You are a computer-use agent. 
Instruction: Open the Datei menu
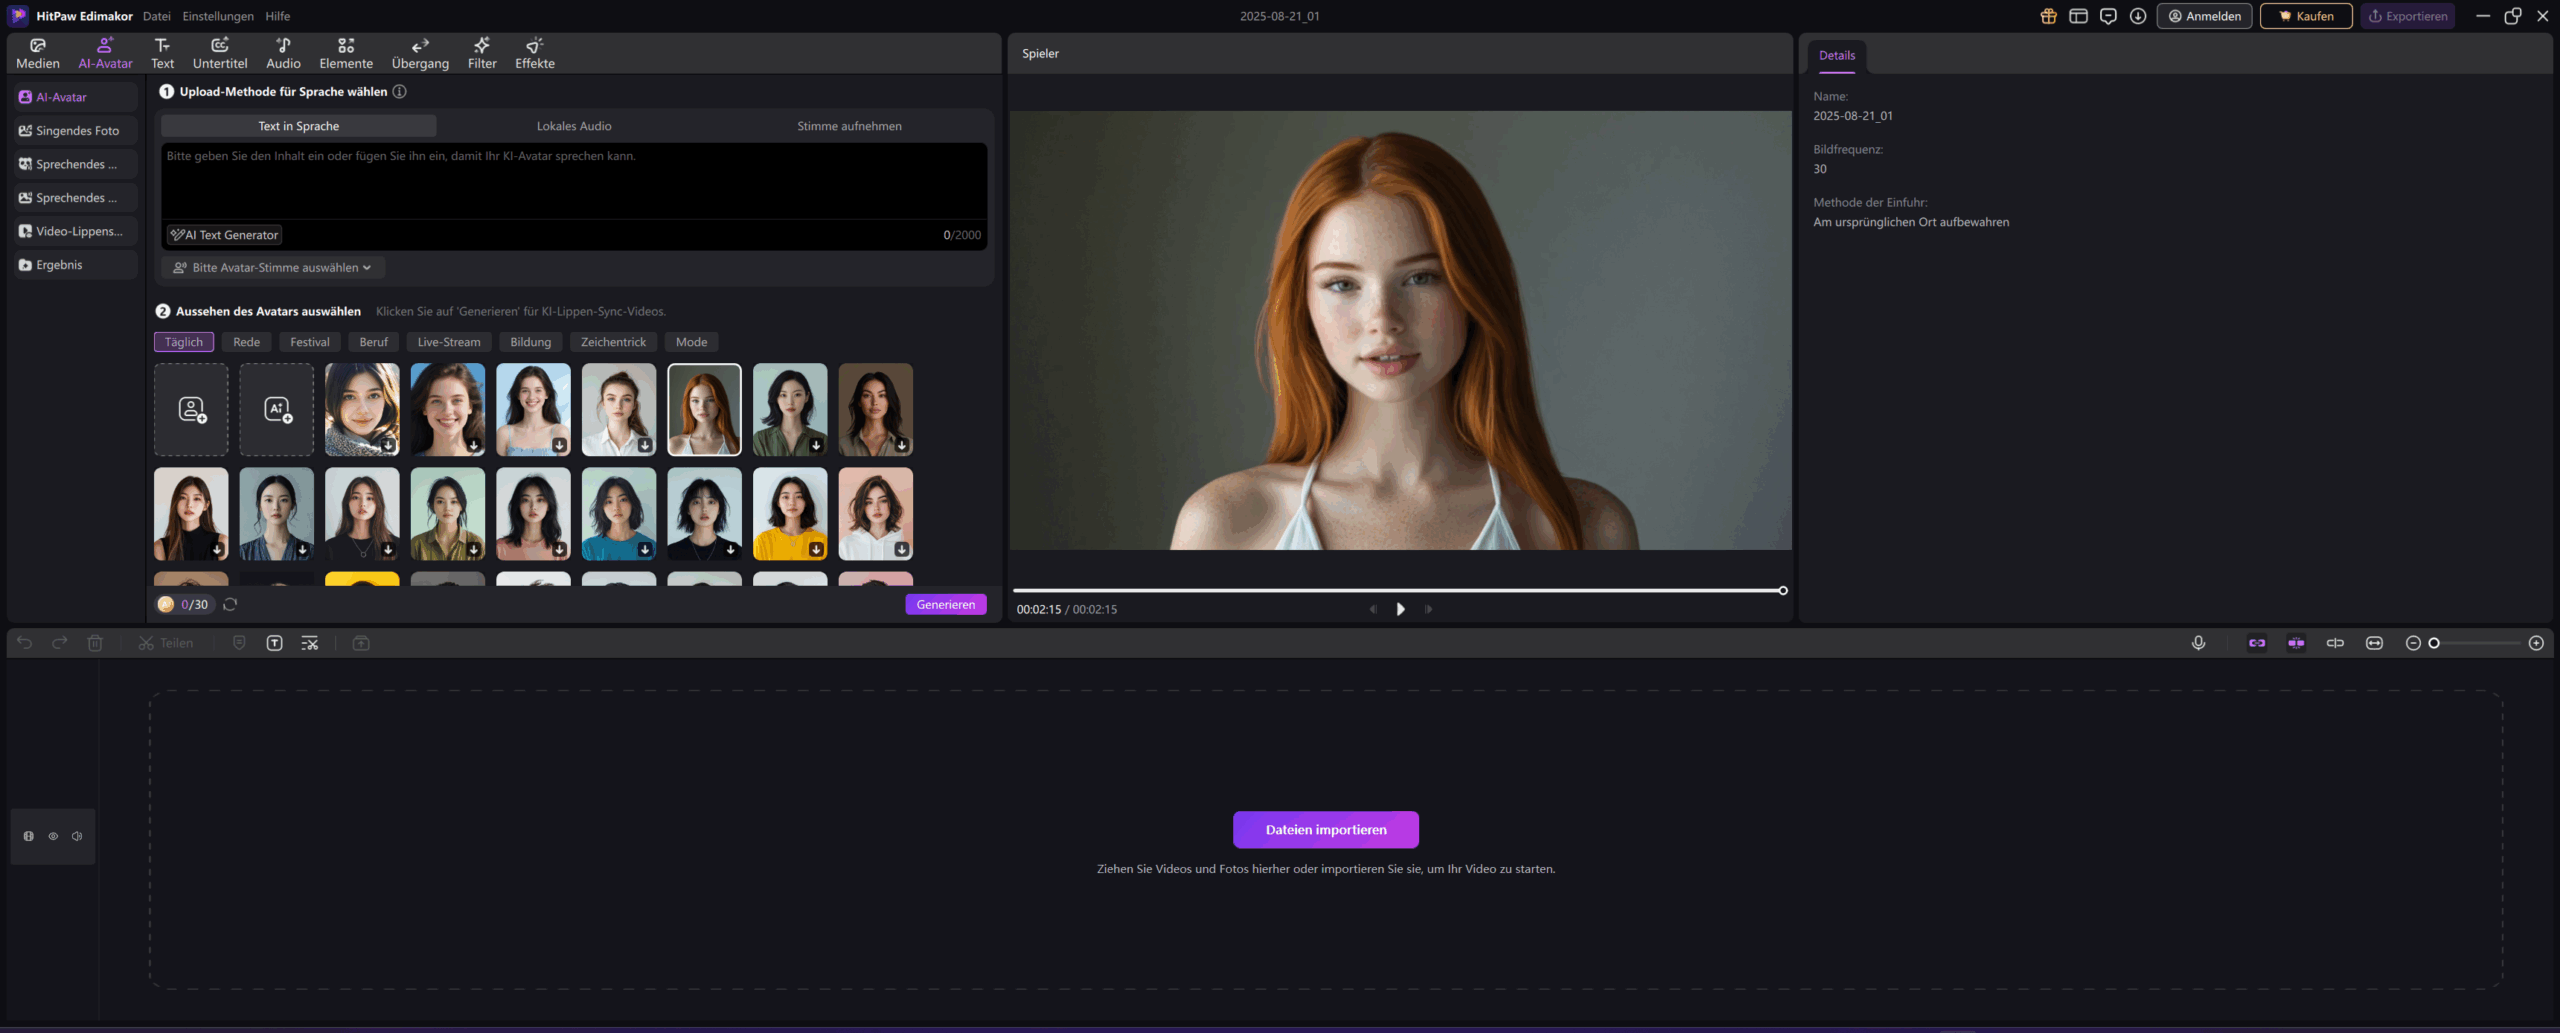point(156,16)
